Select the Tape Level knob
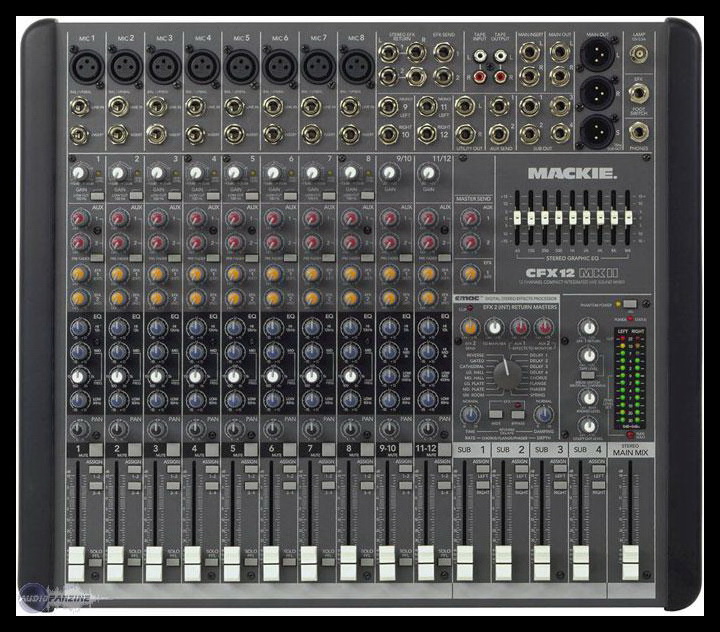This screenshot has height=632, width=720. point(589,355)
